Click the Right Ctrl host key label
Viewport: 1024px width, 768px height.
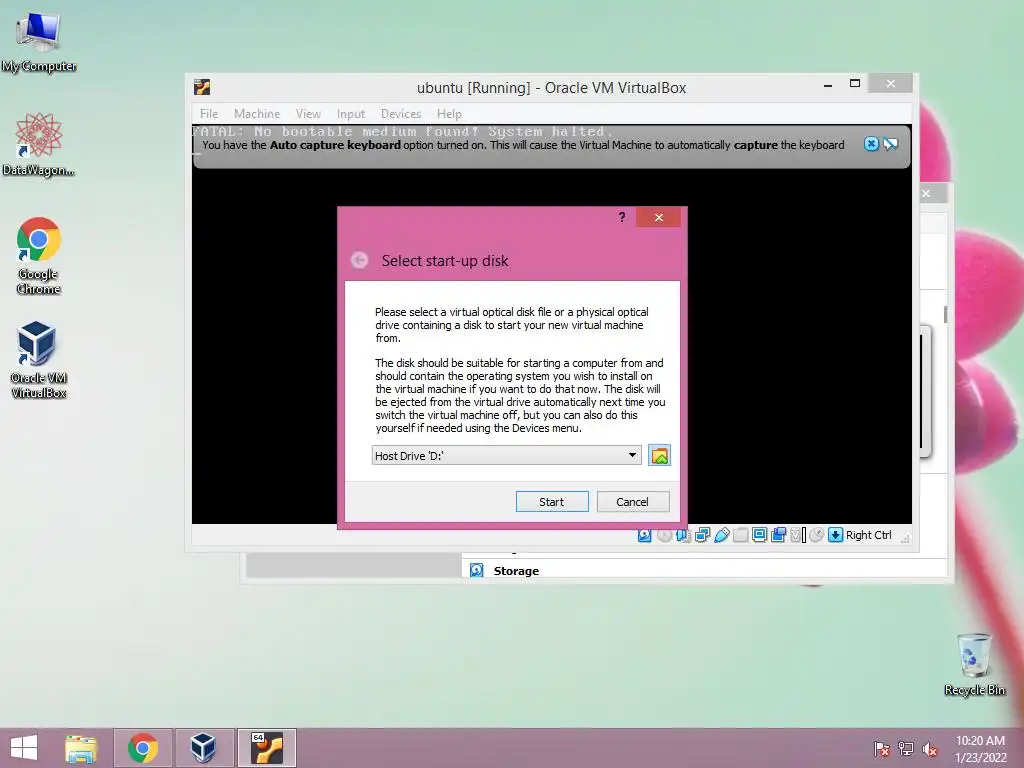(869, 535)
